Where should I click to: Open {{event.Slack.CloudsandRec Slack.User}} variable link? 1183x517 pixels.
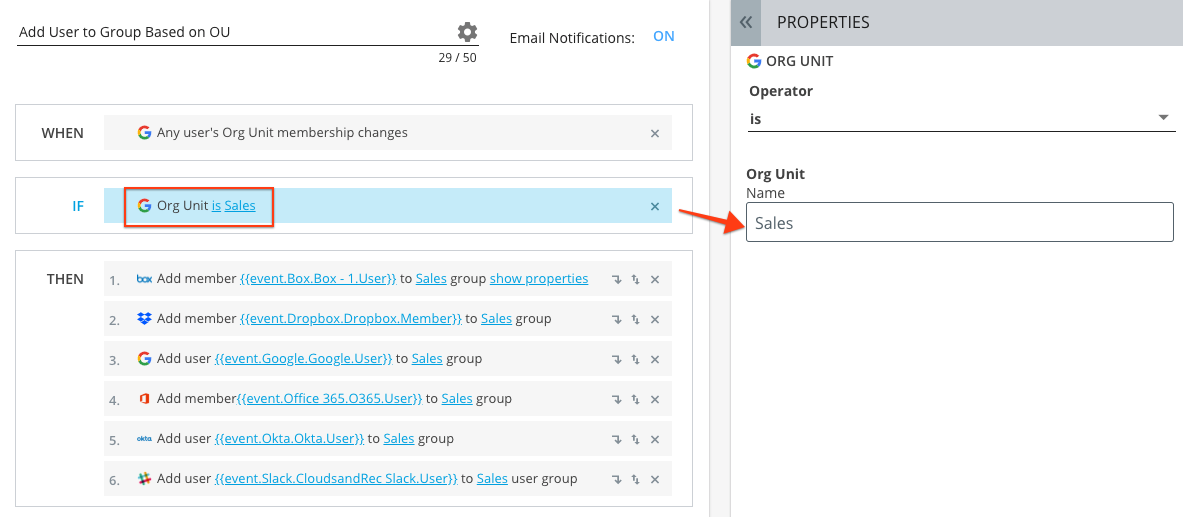[336, 479]
